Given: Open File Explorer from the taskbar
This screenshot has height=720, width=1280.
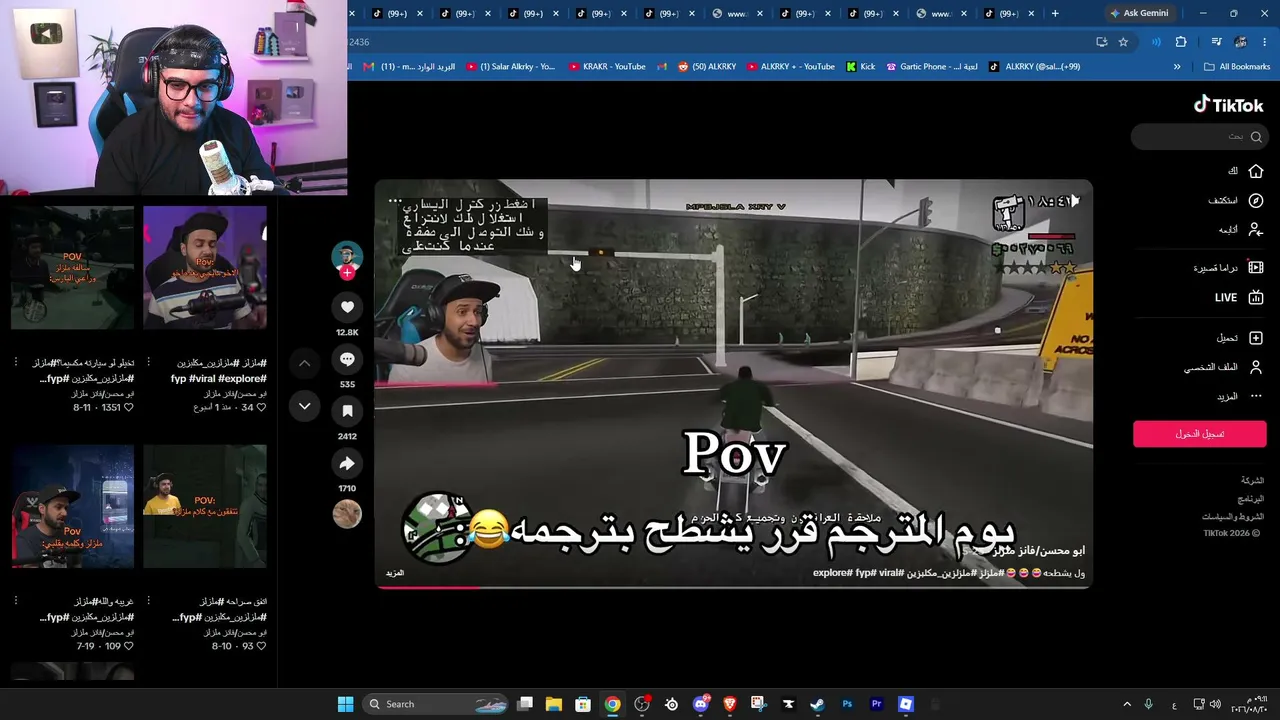Looking at the screenshot, I should pos(554,704).
